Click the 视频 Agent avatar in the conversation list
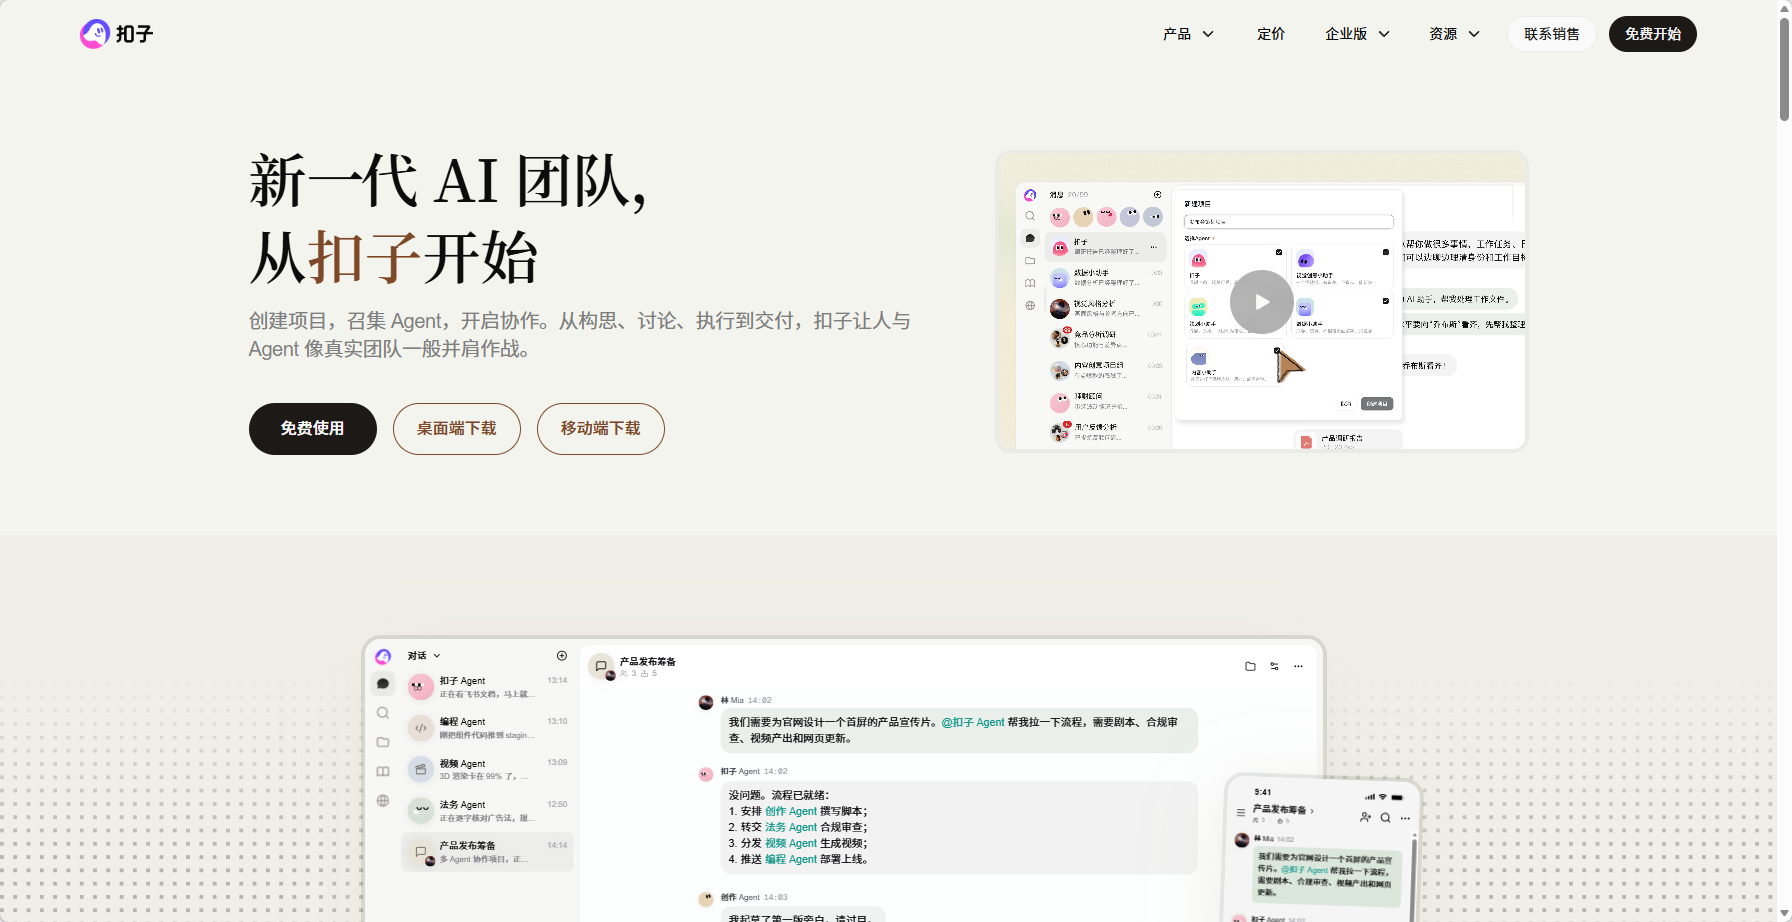 421,769
